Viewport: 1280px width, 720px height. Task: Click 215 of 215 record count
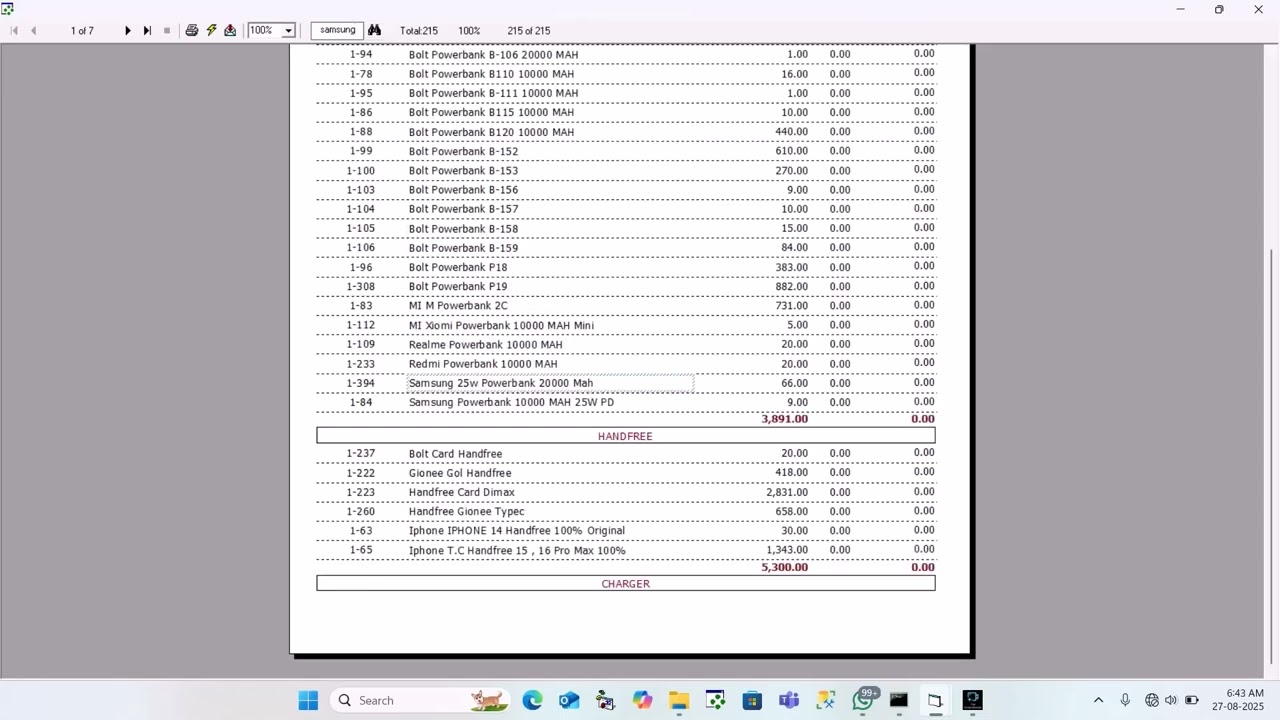click(x=528, y=31)
